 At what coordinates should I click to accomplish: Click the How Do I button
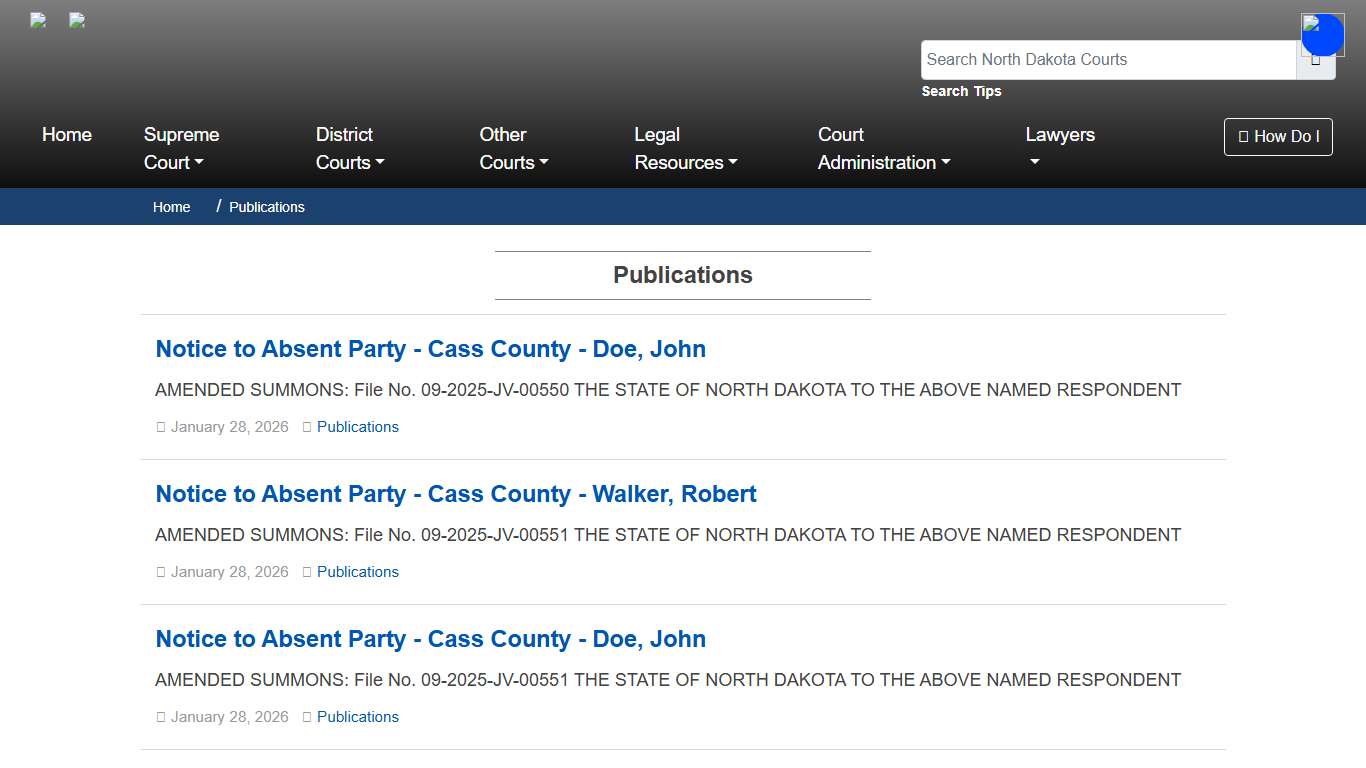[1278, 137]
